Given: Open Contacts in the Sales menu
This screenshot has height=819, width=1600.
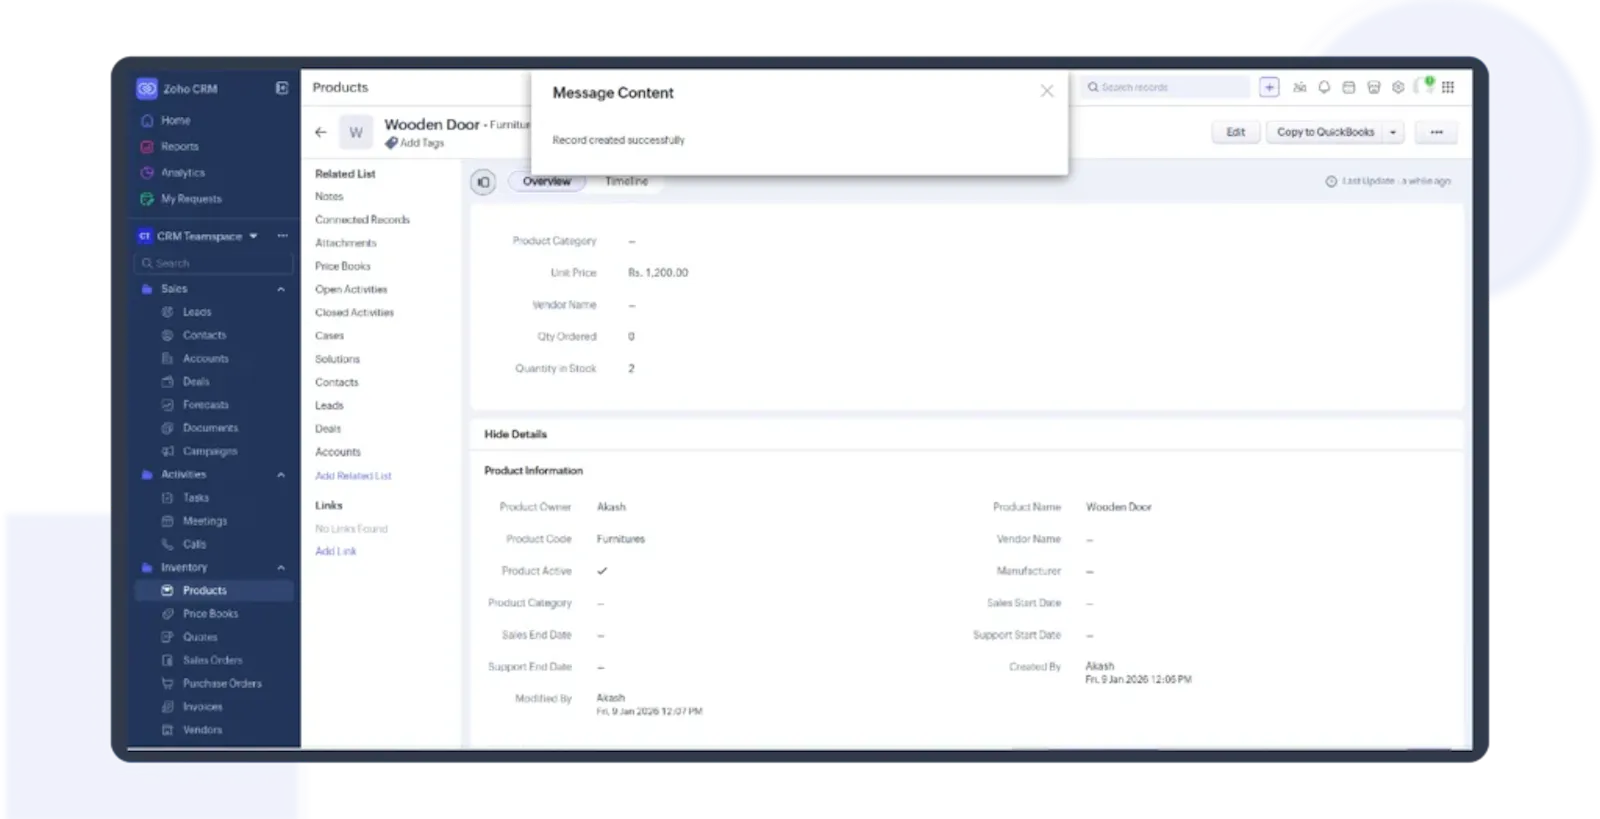Looking at the screenshot, I should pyautogui.click(x=204, y=335).
